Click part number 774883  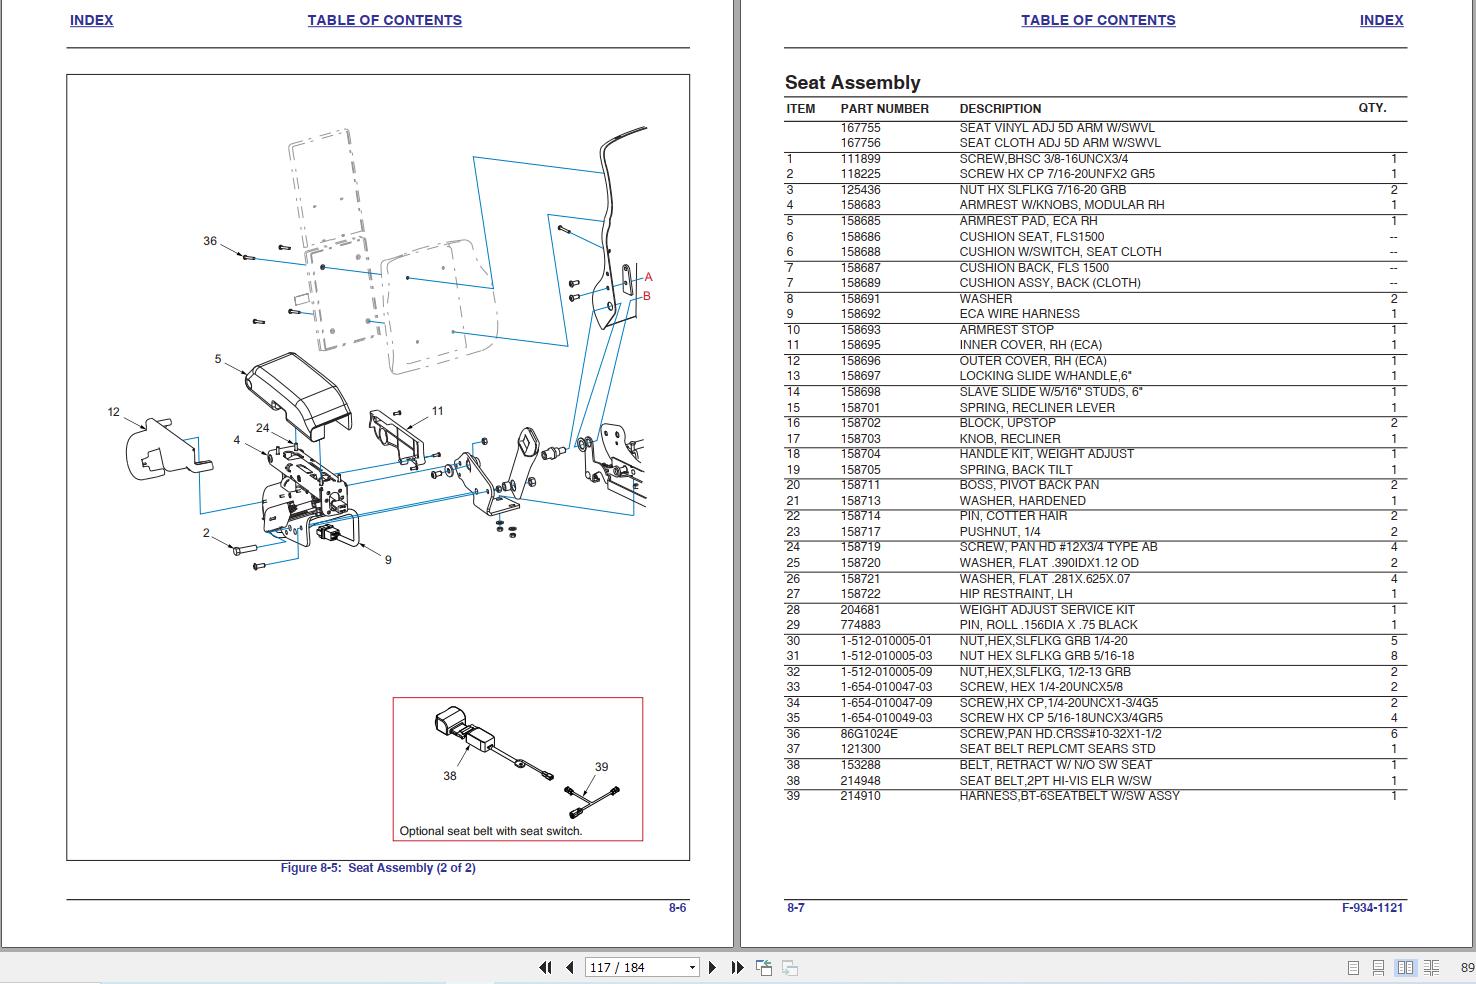tap(860, 625)
